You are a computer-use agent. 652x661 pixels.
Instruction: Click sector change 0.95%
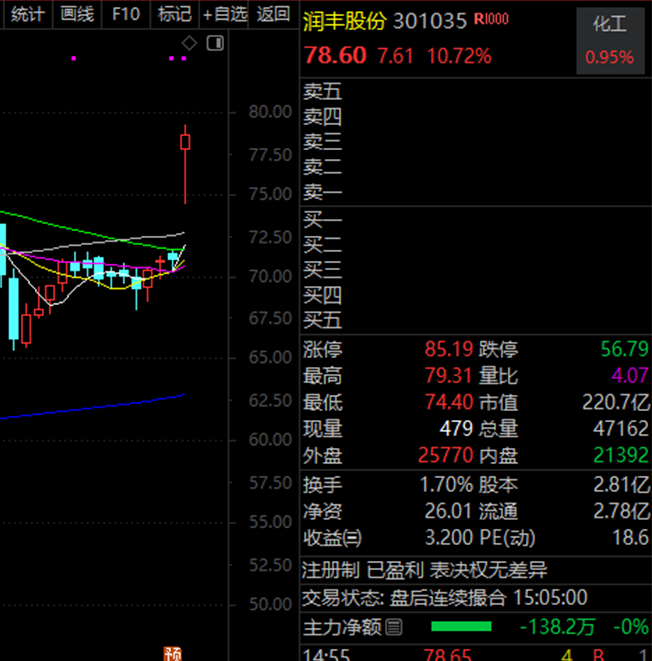[609, 57]
